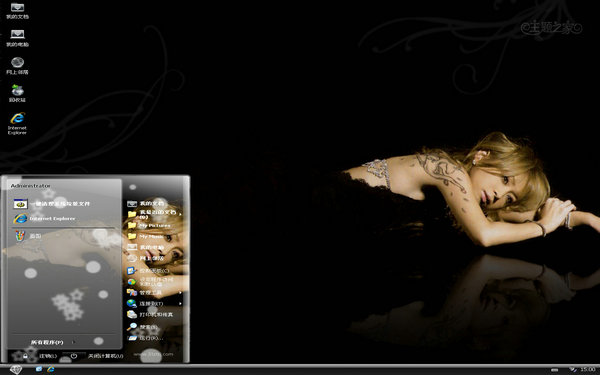
Task: Select the 网上邻居 desktop icon
Action: click(17, 66)
